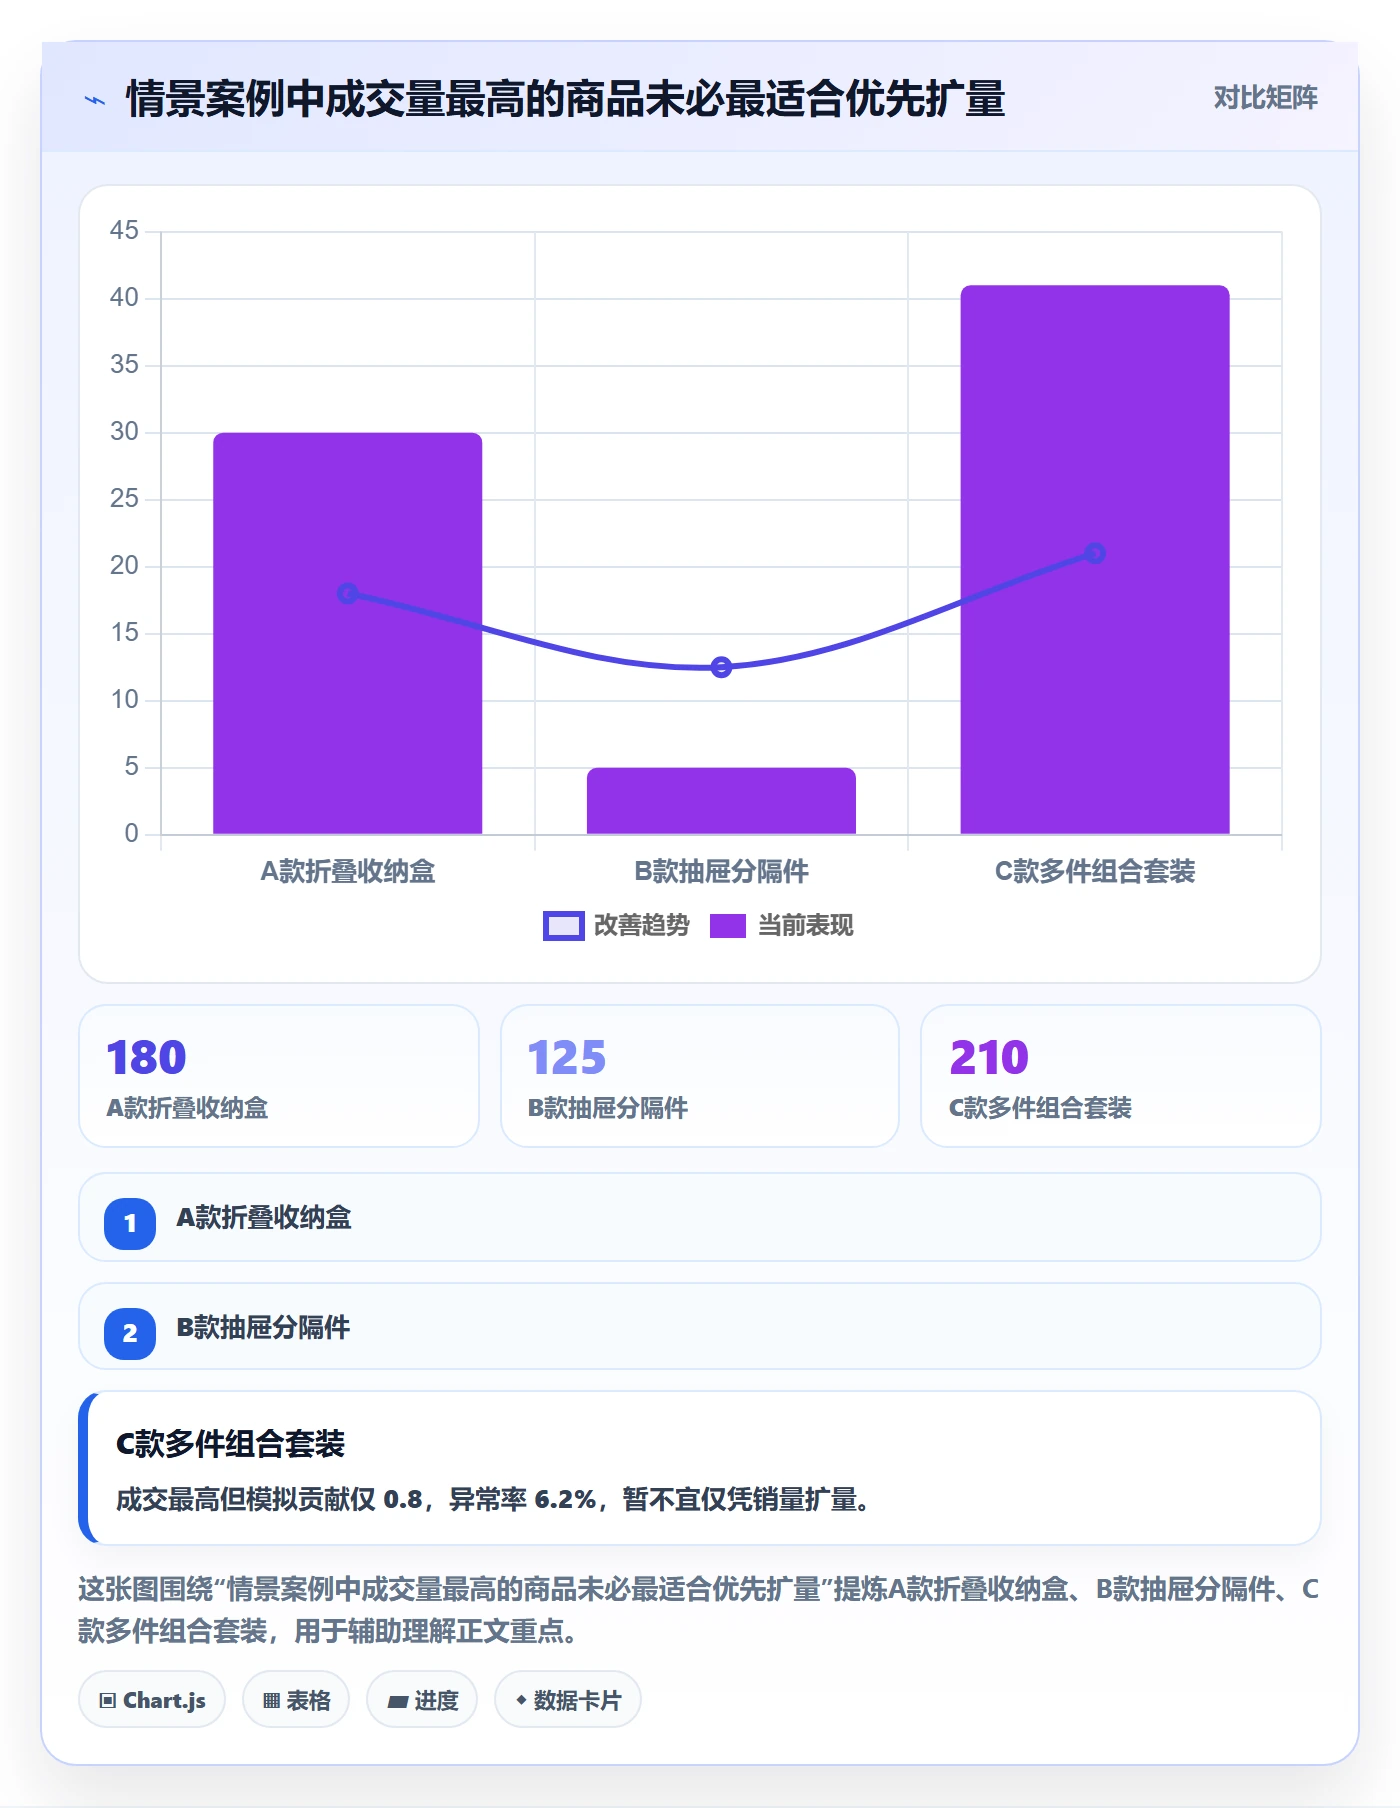Click the trend line point over B款抽屉分隔件

pyautogui.click(x=721, y=667)
